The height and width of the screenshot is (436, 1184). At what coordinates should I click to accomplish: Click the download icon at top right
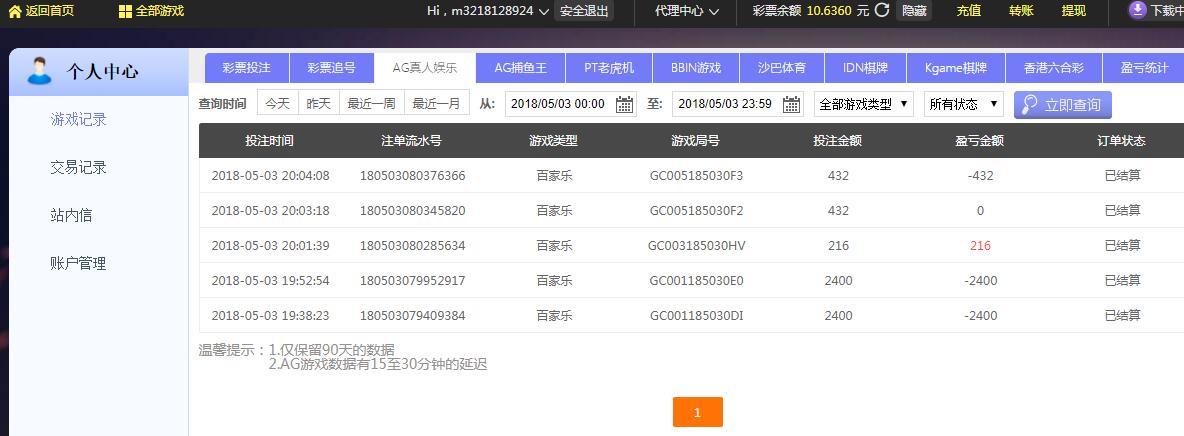(1137, 10)
